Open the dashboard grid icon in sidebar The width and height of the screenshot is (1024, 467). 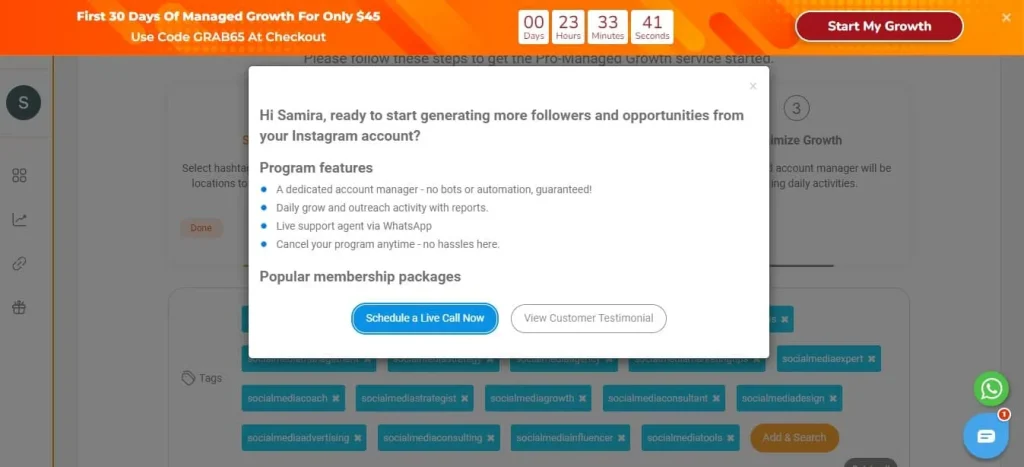coord(19,176)
